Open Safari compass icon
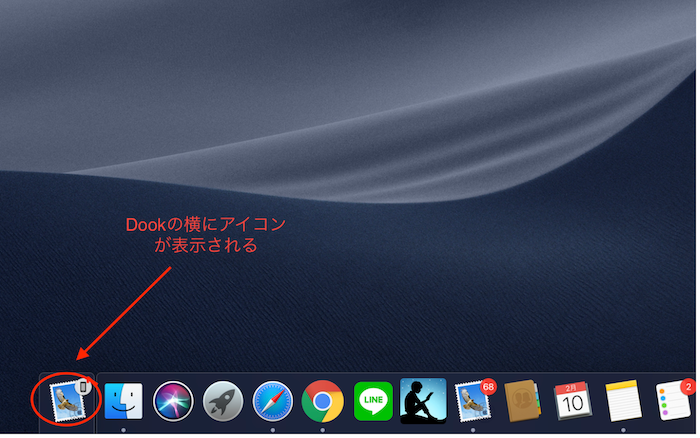Viewport: 700px width, 438px height. coord(273,401)
